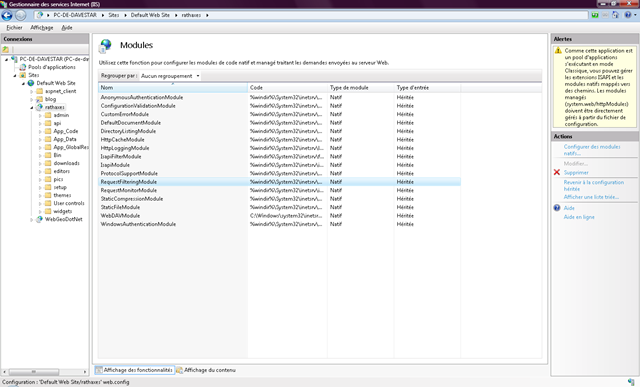Expand the WebGeoDotNet tree node
Image resolution: width=640 pixels, height=387 pixels.
(x=32, y=220)
